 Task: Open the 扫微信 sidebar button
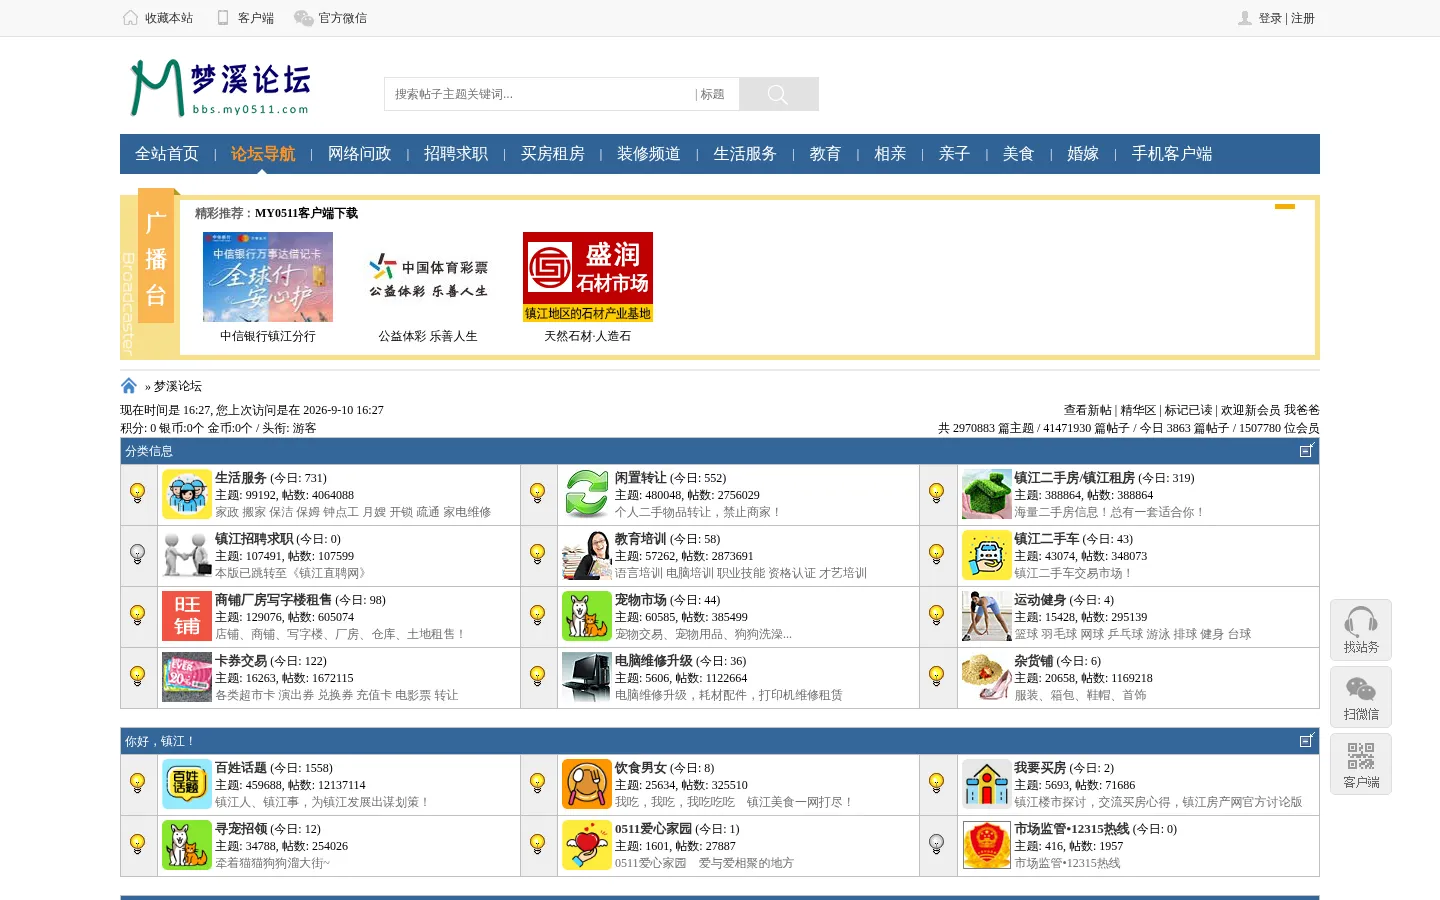click(1361, 697)
